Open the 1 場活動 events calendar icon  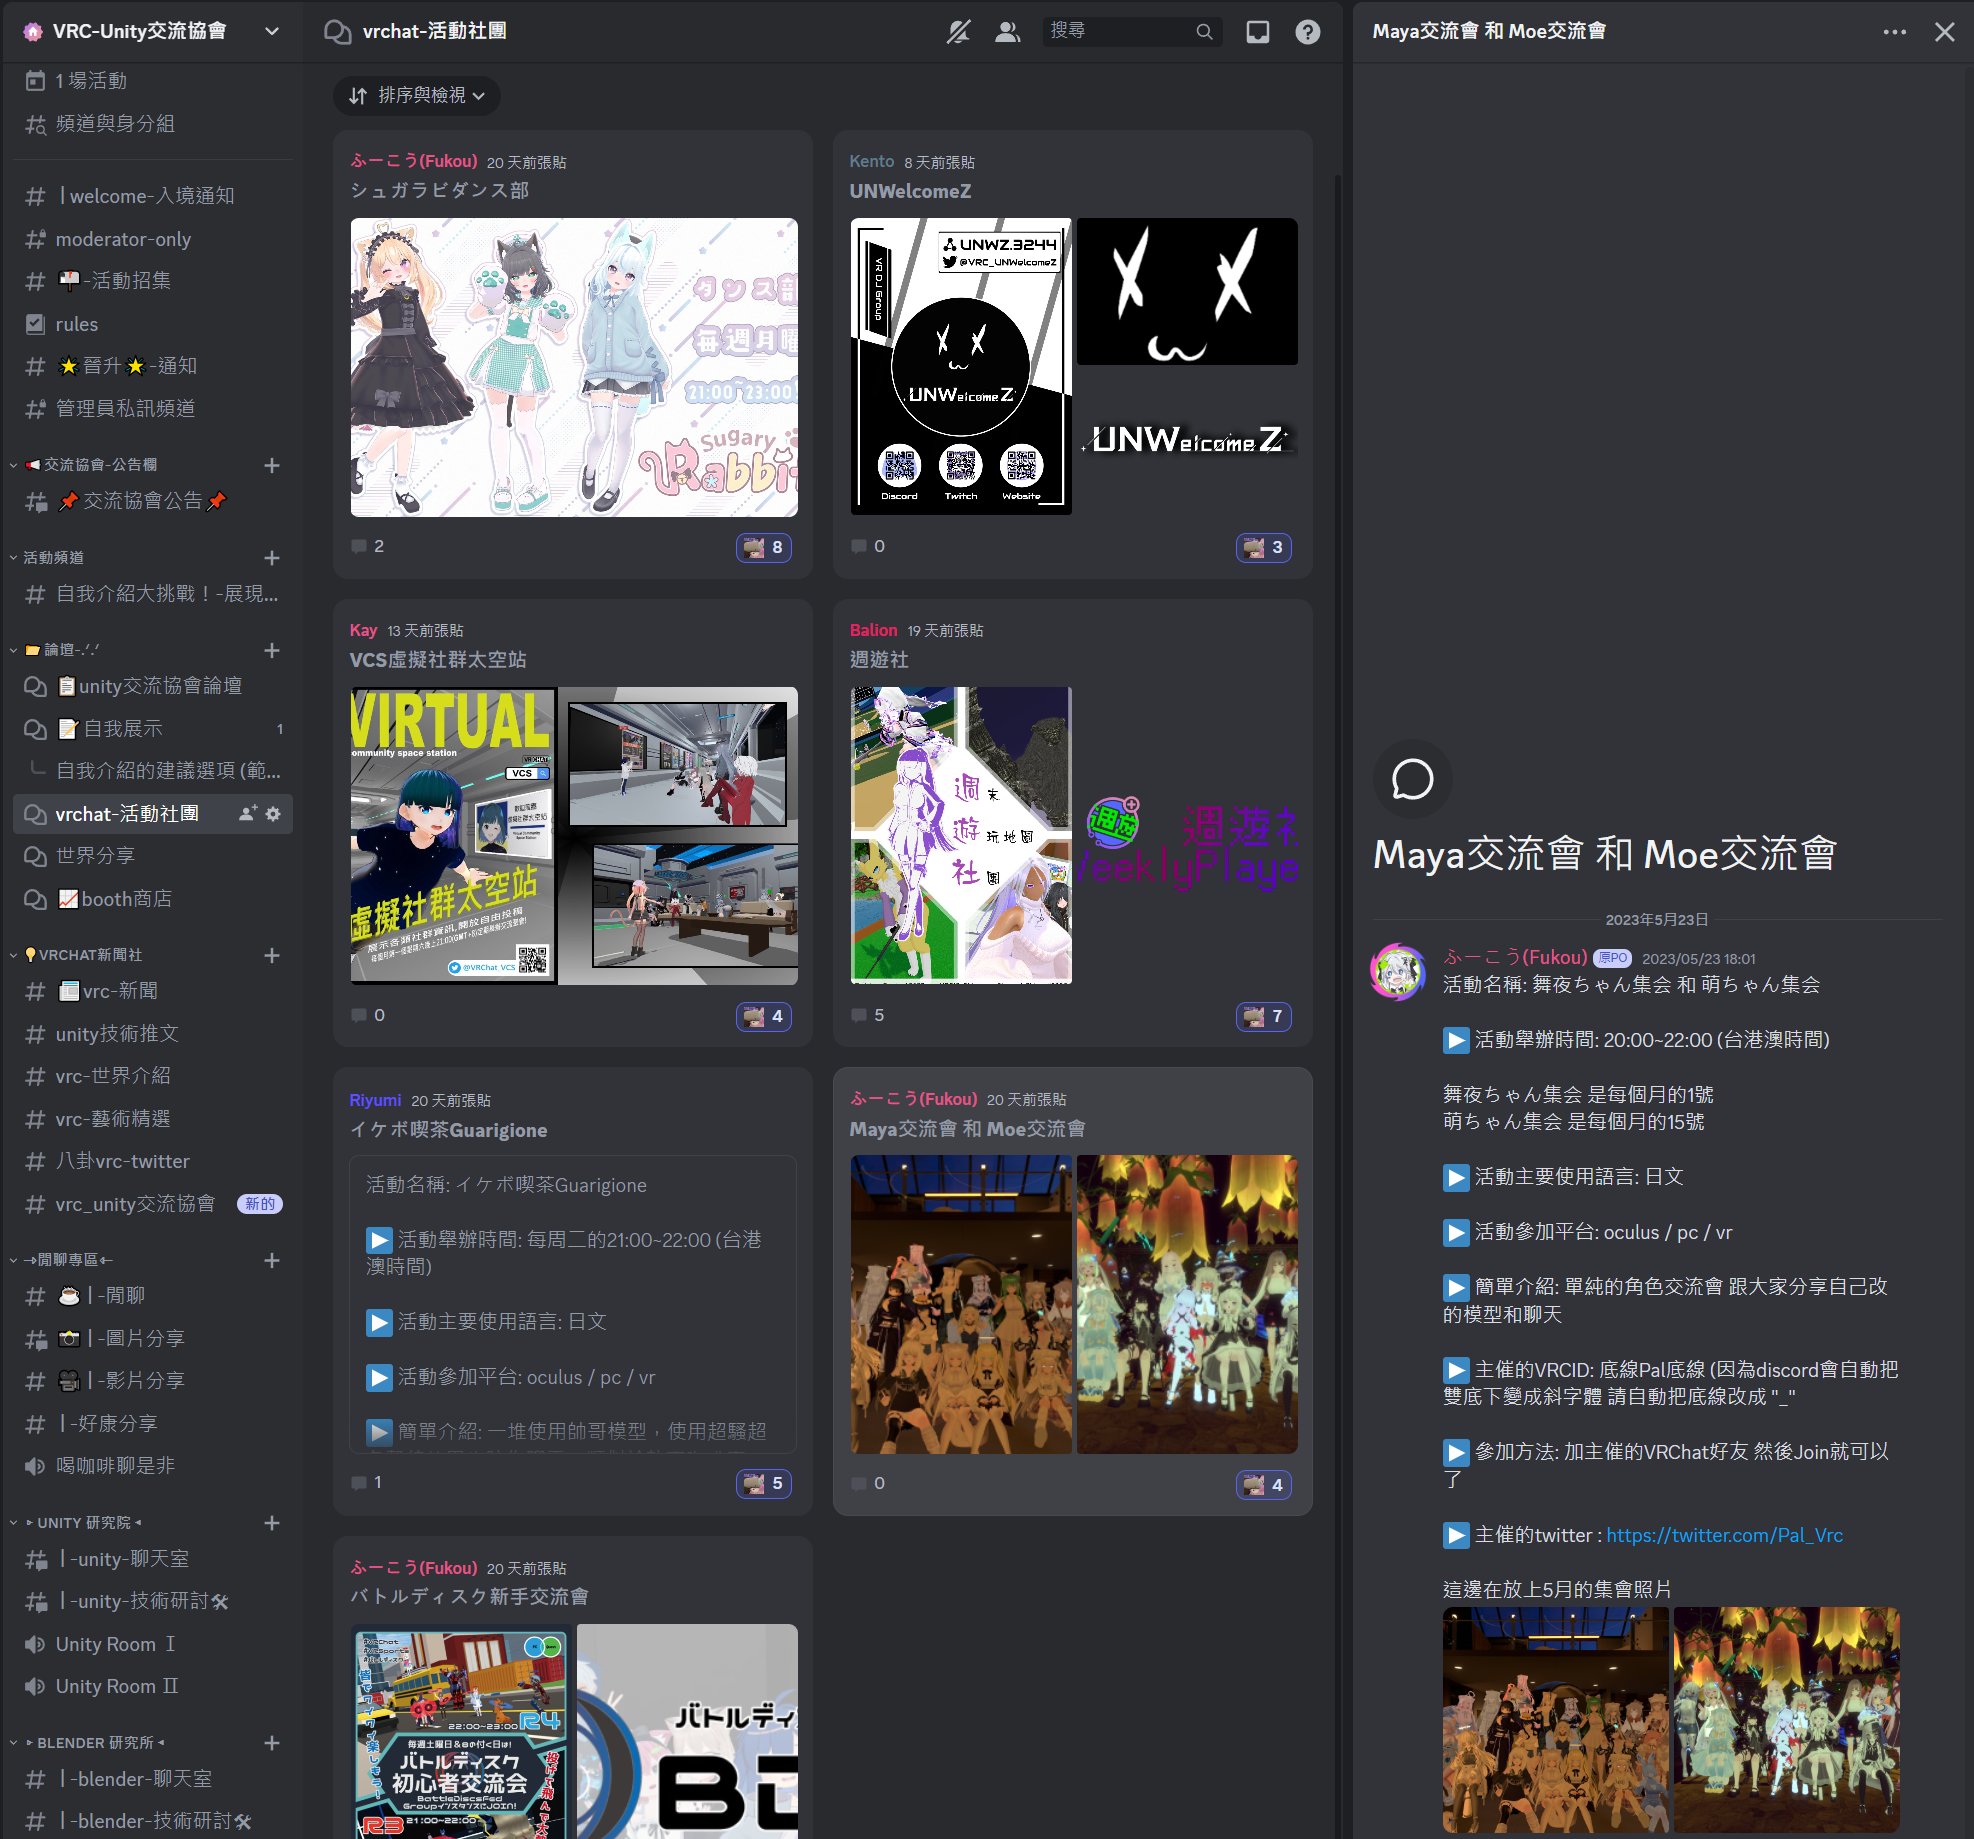34,80
